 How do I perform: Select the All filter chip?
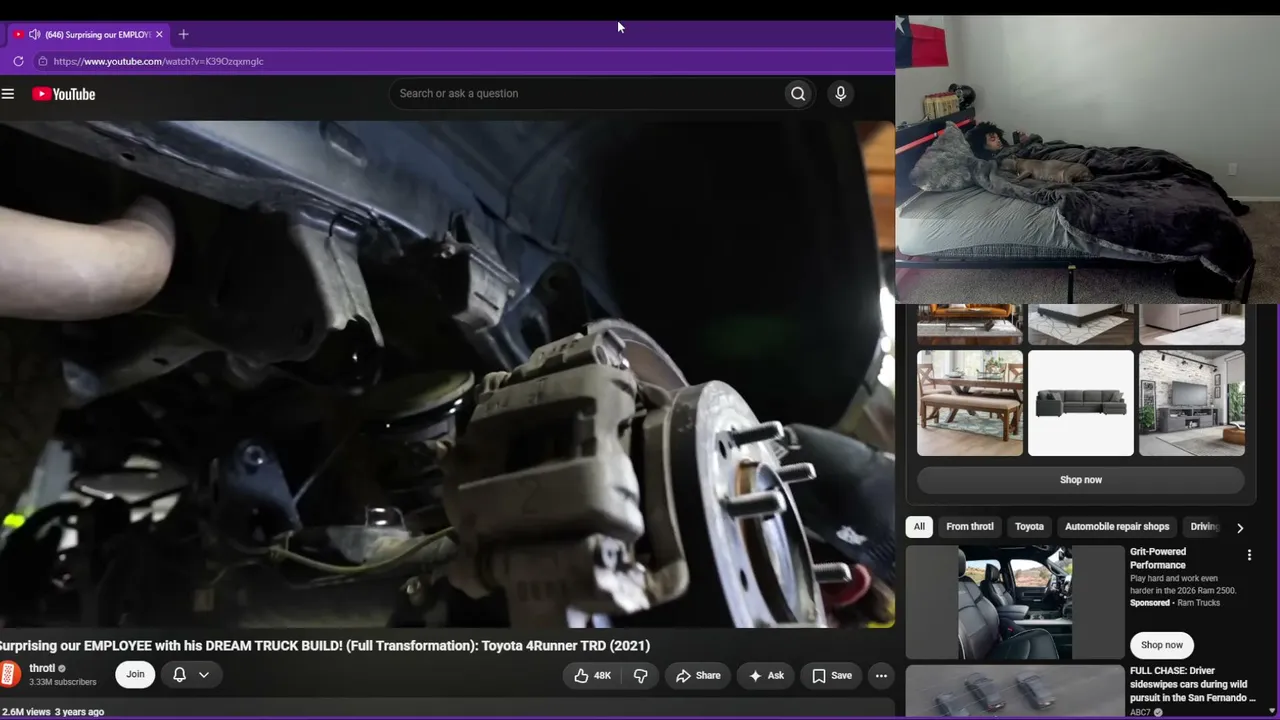919,527
